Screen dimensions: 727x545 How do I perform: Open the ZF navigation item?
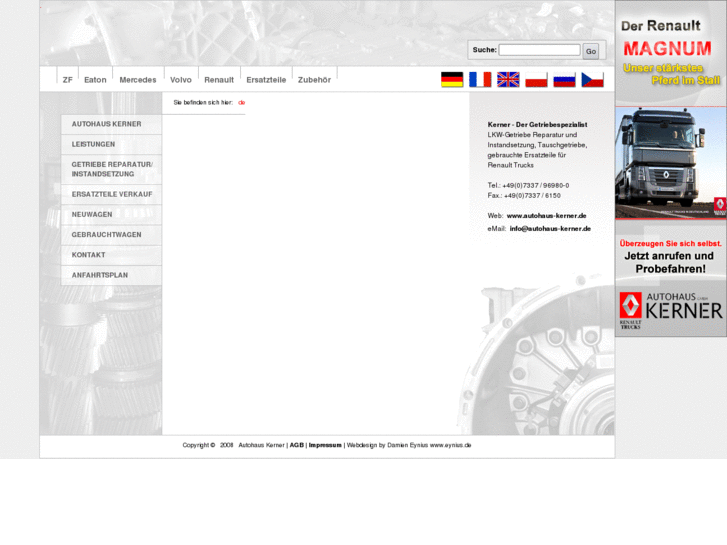pos(68,80)
